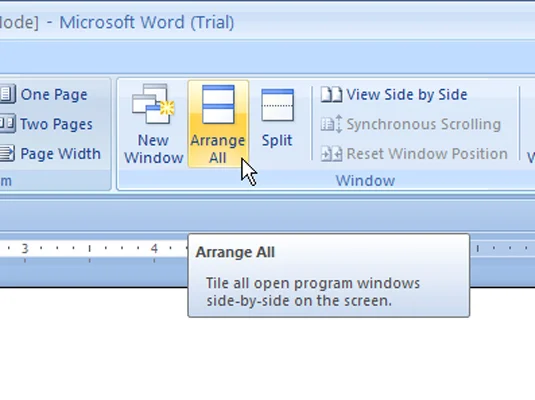The image size is (535, 400).
Task: Toggle the Synchronous Scrolling text option
Action: pos(424,124)
